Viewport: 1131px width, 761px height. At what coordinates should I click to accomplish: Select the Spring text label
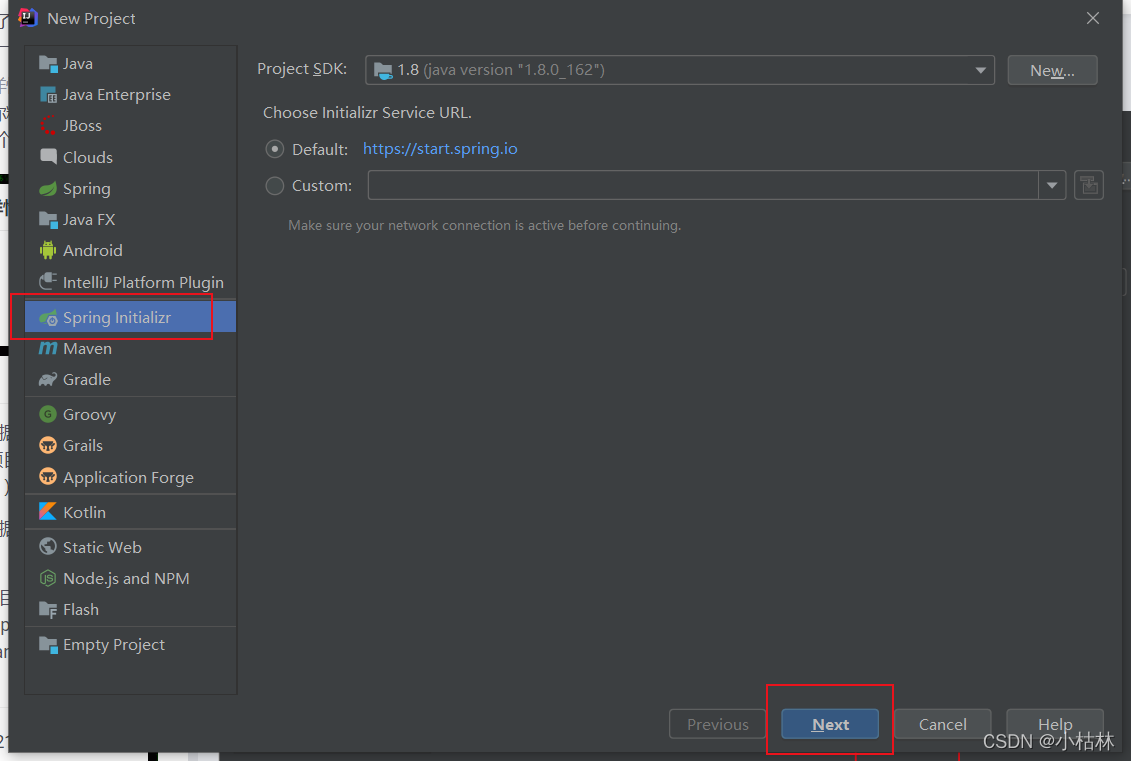click(x=87, y=189)
